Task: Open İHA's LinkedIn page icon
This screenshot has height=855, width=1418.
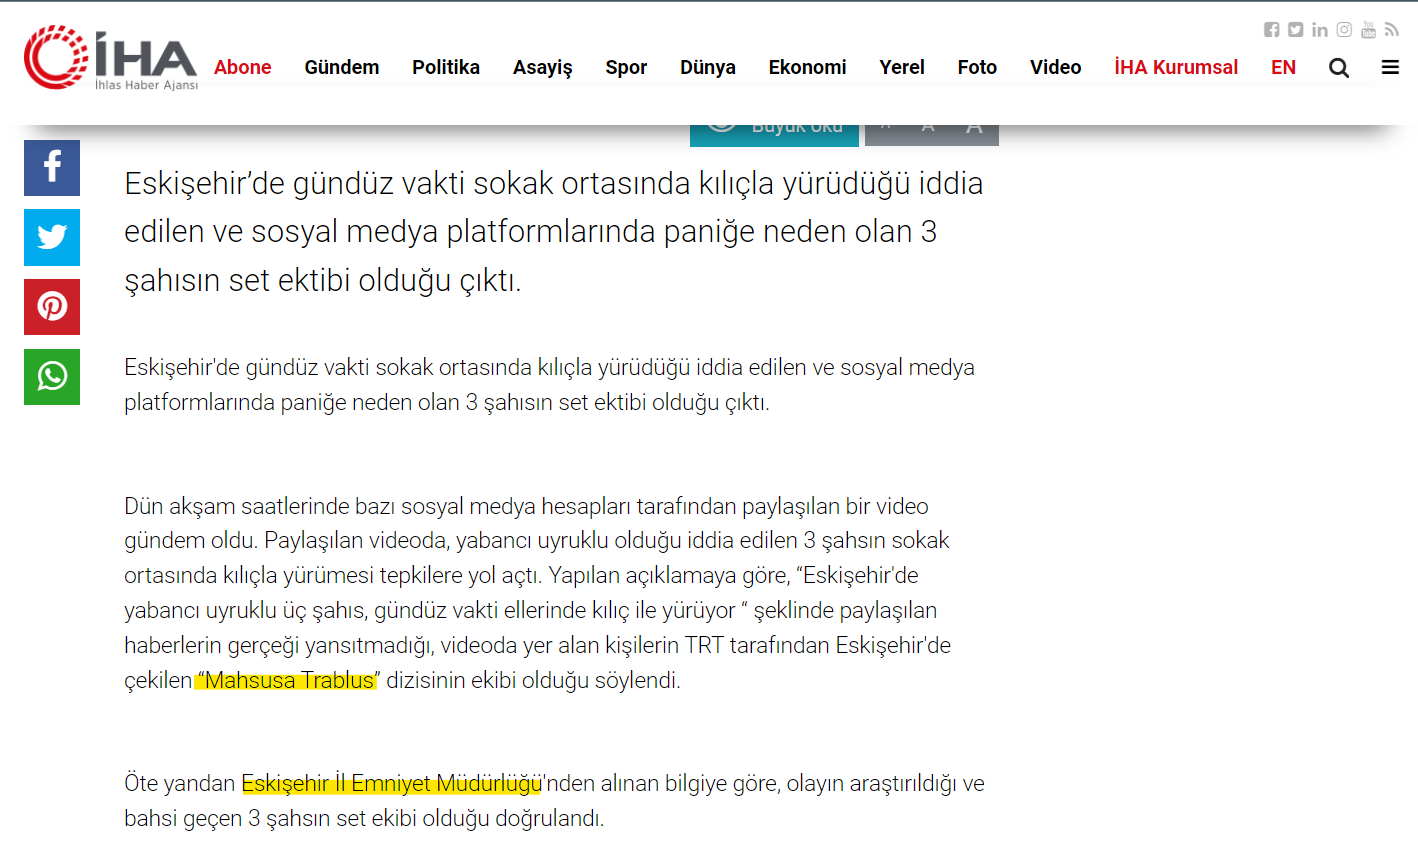Action: pyautogui.click(x=1320, y=30)
